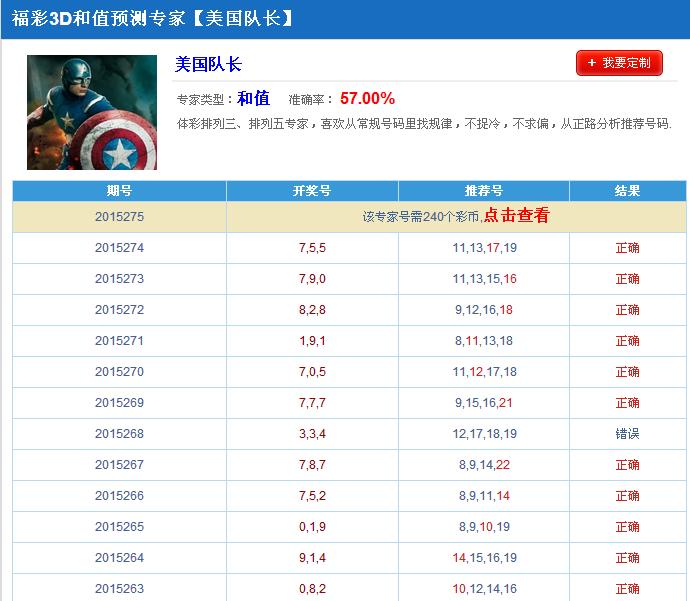Click the expert description starting 体彩排列三

tap(424, 124)
